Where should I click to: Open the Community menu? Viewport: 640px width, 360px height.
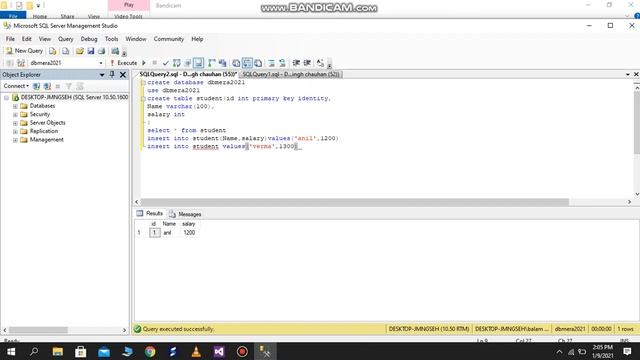tap(169, 39)
